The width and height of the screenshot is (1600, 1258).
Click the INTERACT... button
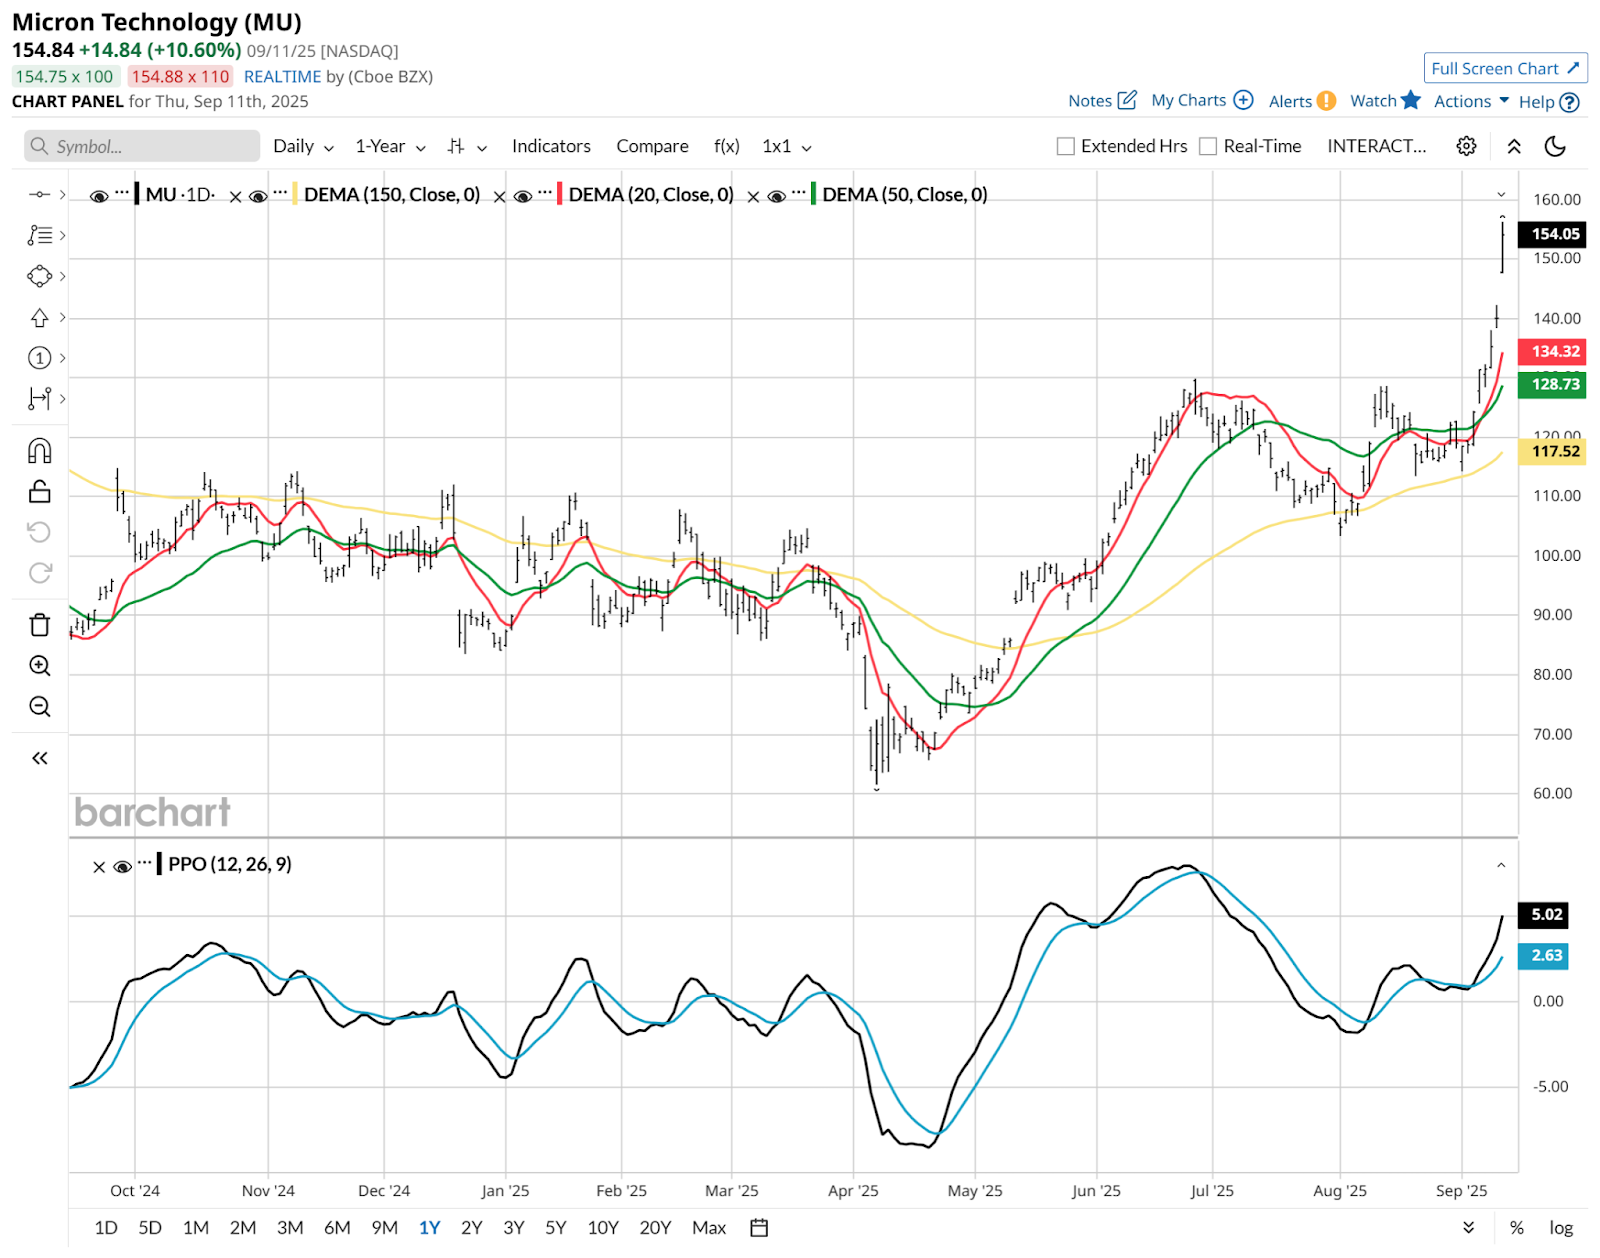click(1376, 146)
